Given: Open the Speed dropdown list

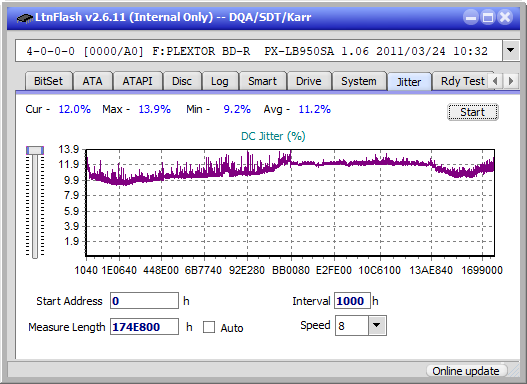Looking at the screenshot, I should [x=377, y=325].
